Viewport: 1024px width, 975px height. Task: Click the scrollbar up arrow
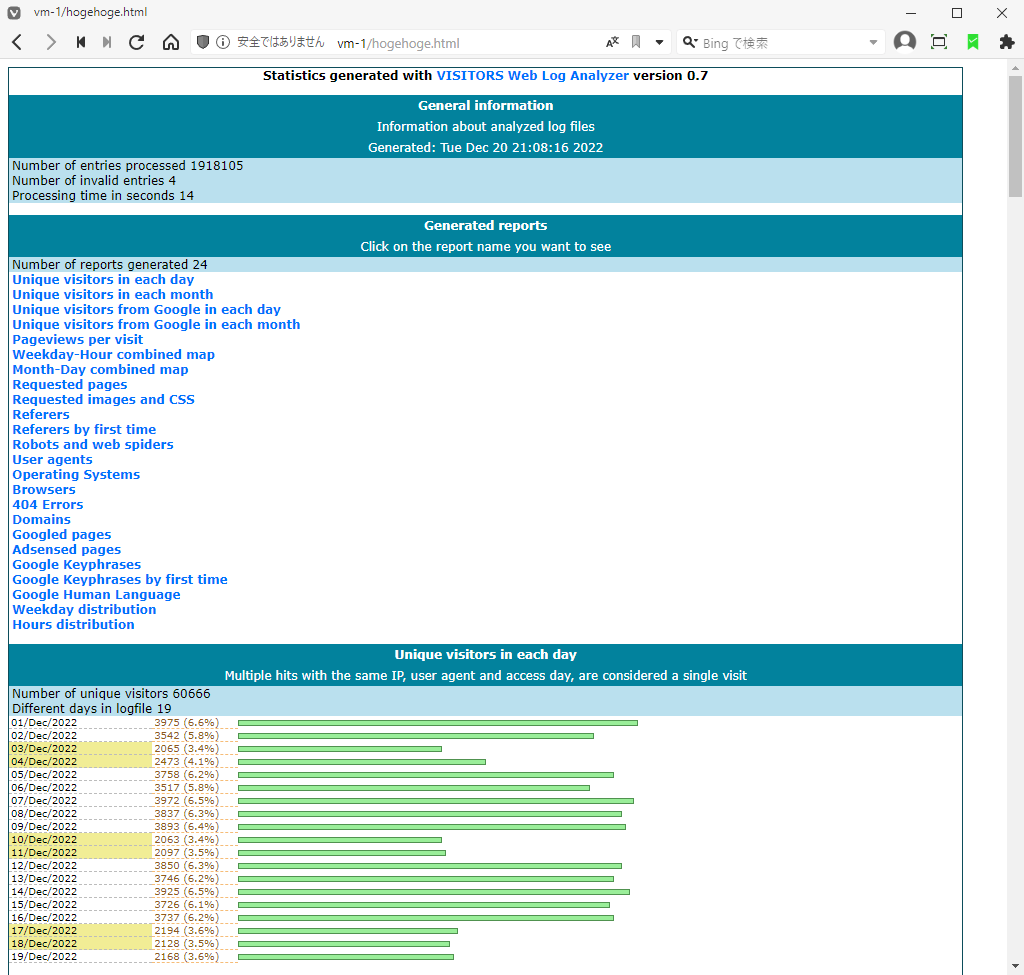click(x=1015, y=67)
